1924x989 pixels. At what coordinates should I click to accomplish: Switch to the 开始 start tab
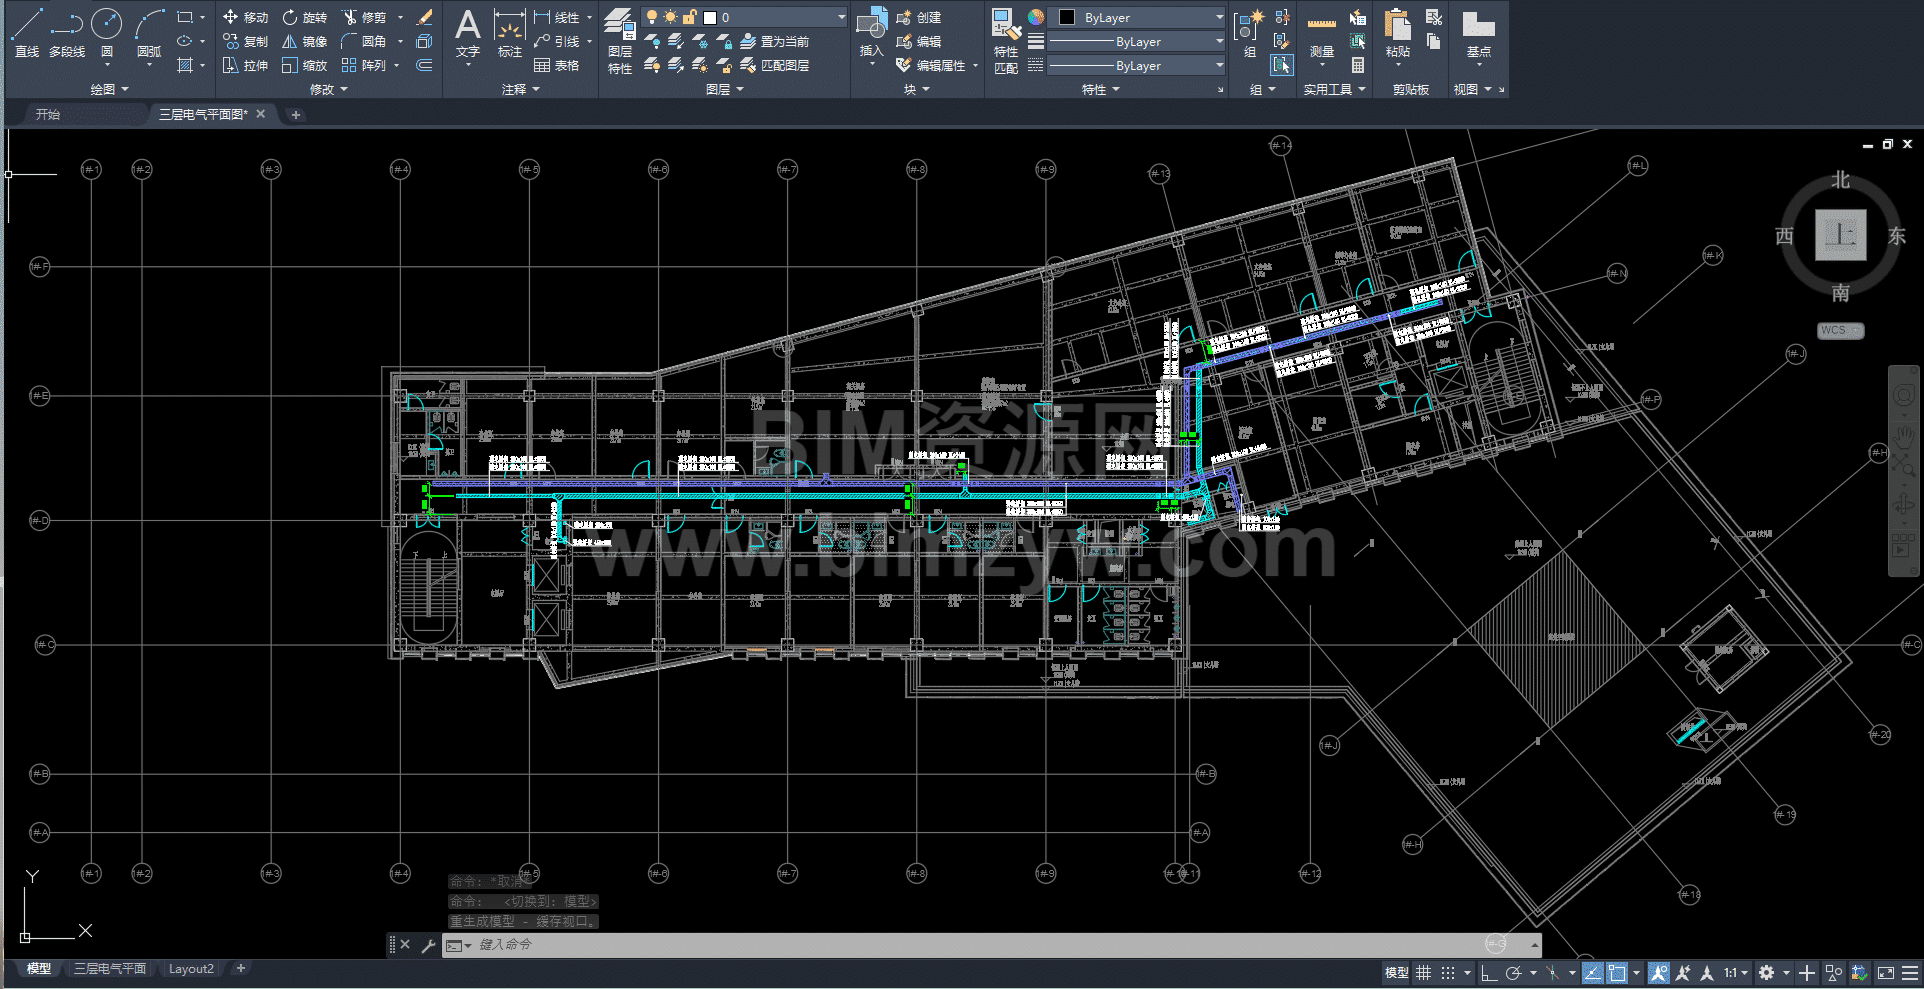[48, 114]
